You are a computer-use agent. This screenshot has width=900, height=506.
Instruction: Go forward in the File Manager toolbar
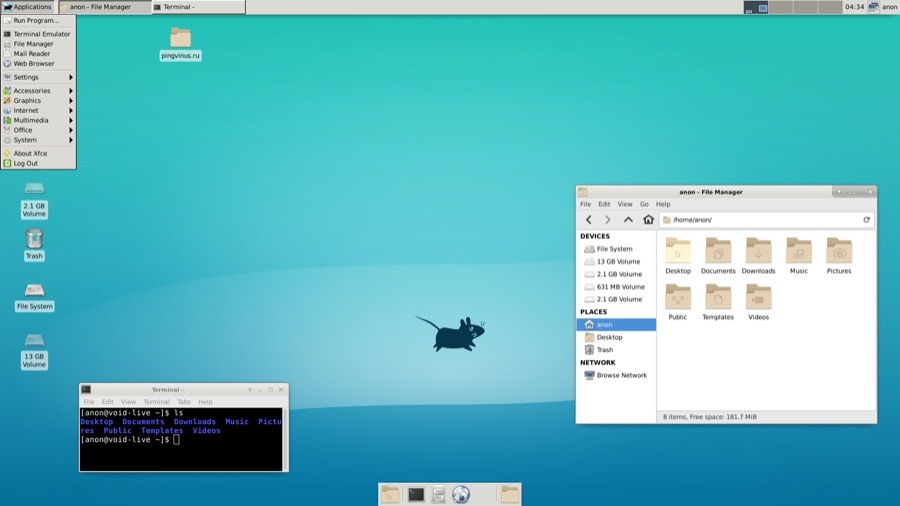pos(607,220)
